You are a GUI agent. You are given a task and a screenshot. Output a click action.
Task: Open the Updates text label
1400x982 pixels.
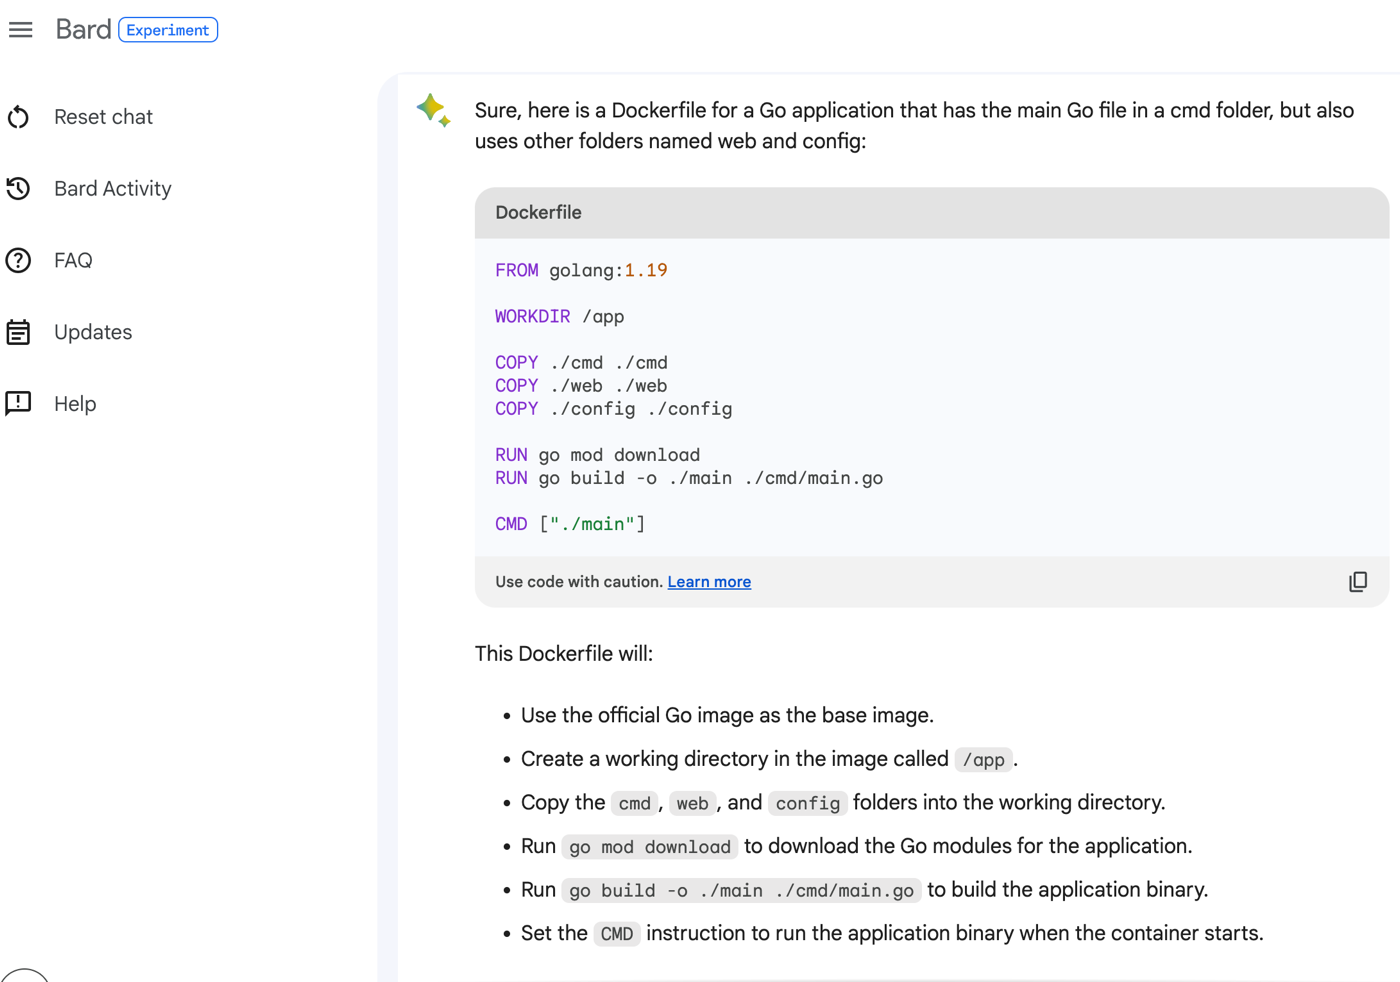(93, 332)
